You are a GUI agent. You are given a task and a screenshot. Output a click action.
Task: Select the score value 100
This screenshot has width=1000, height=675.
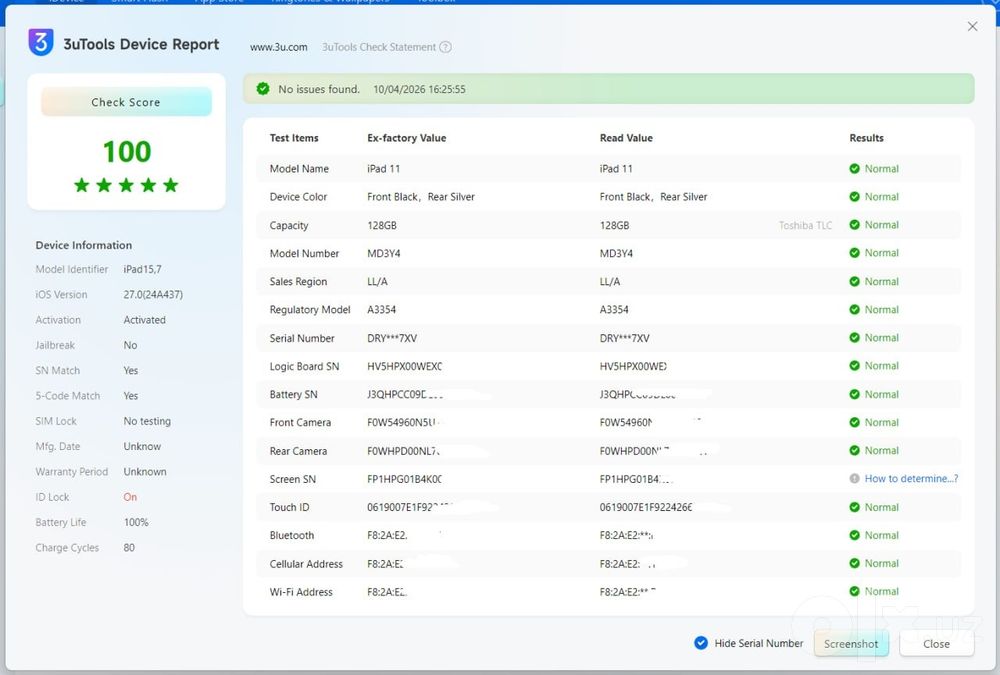point(127,152)
